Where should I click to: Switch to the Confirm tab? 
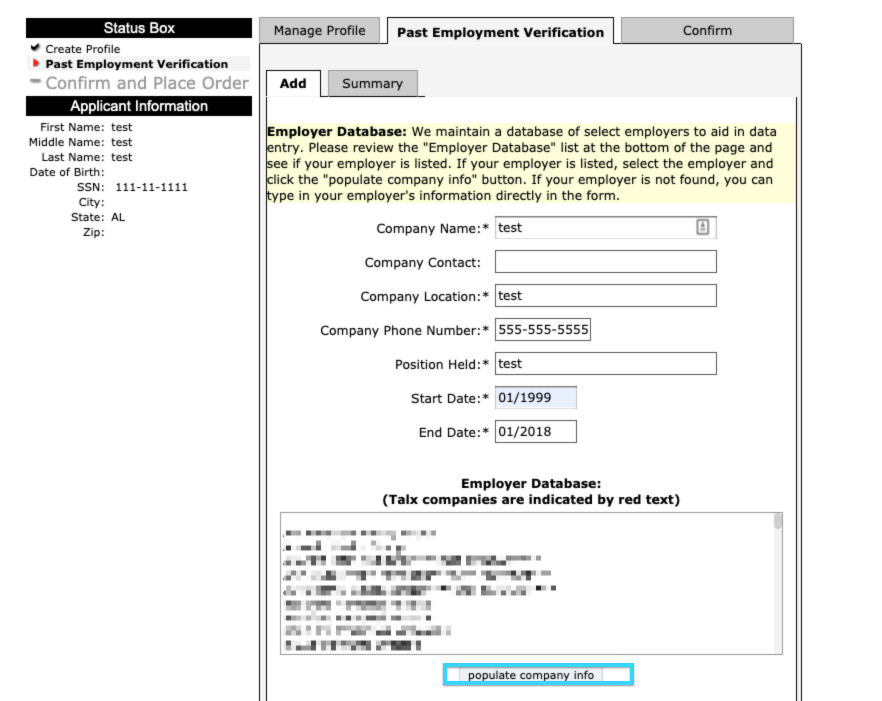coord(707,30)
